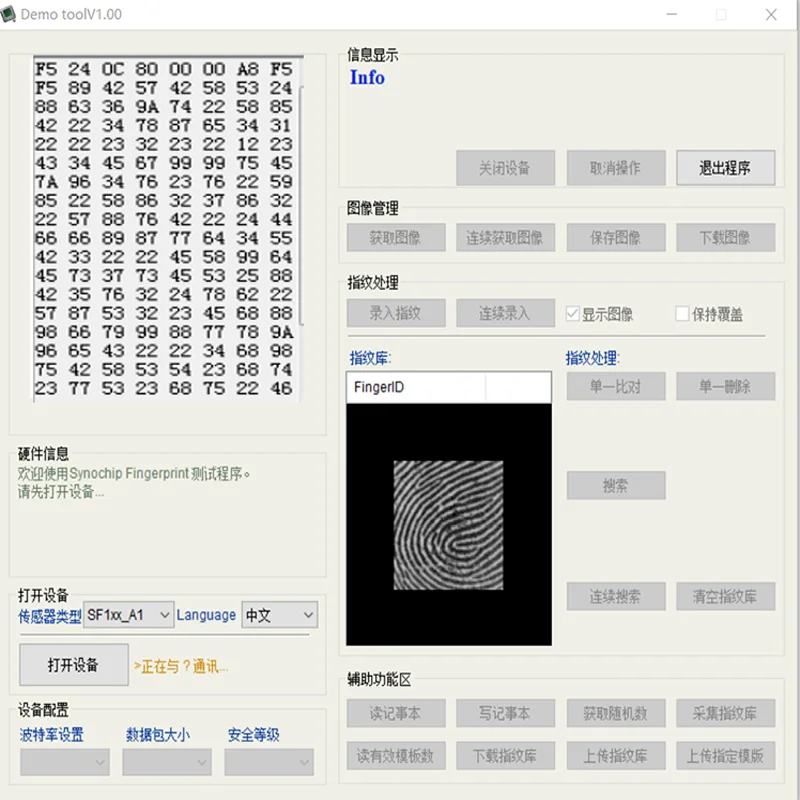800x800 pixels.
Task: Open the 数据包大小 dropdown
Action: [x=167, y=762]
